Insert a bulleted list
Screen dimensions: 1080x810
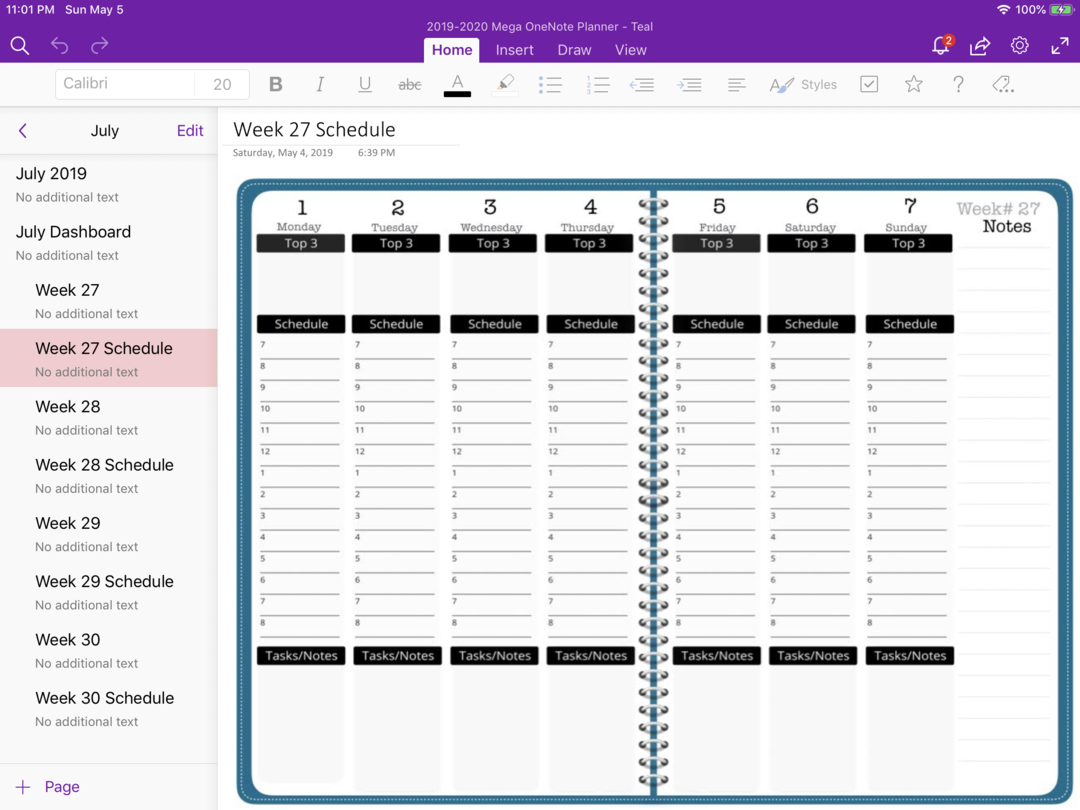[550, 85]
